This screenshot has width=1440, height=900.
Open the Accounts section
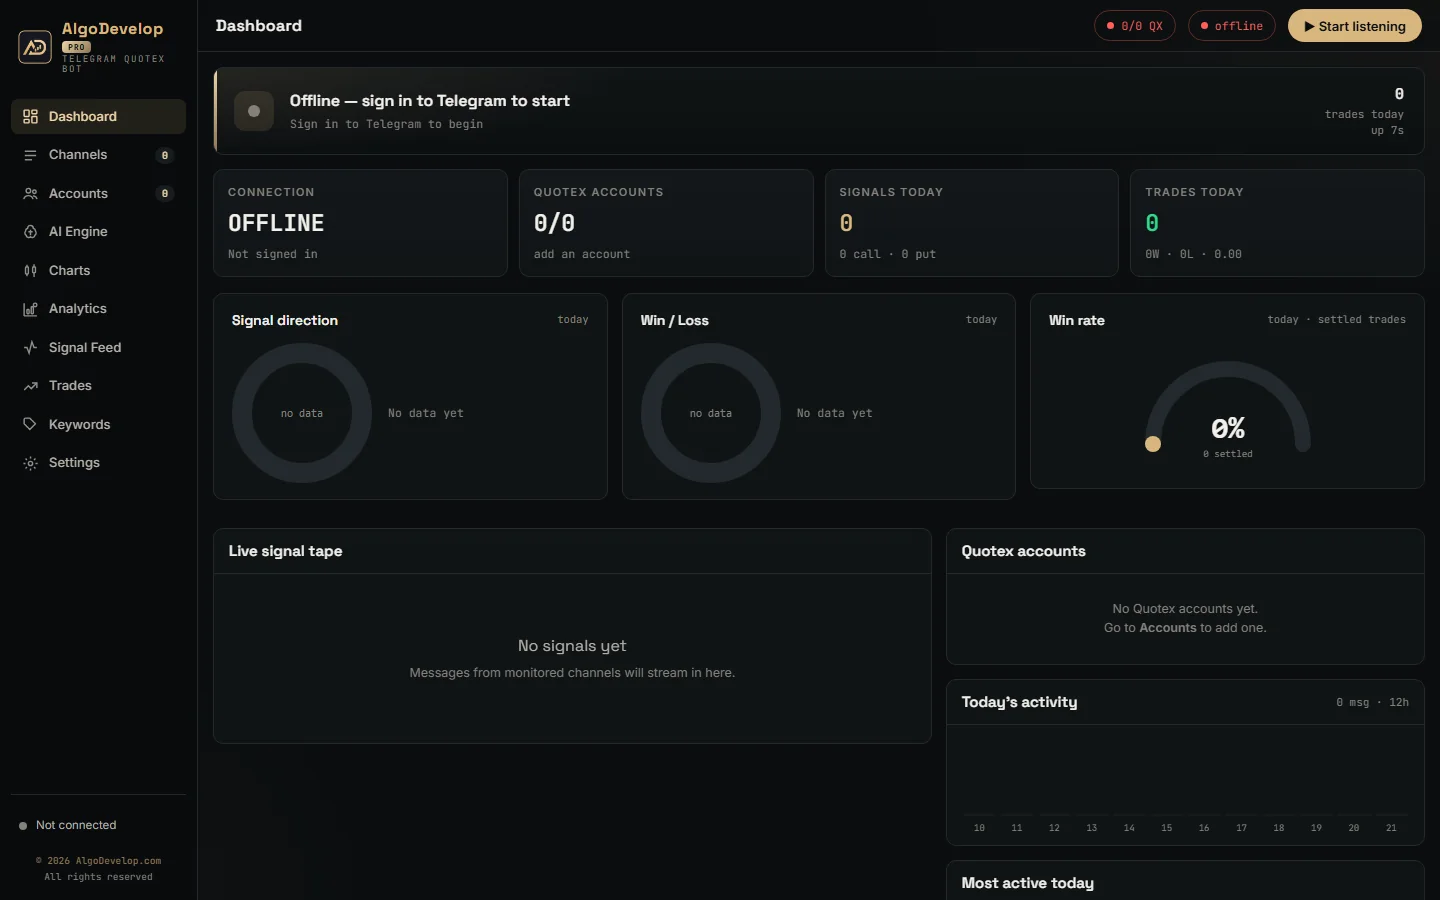tap(98, 193)
